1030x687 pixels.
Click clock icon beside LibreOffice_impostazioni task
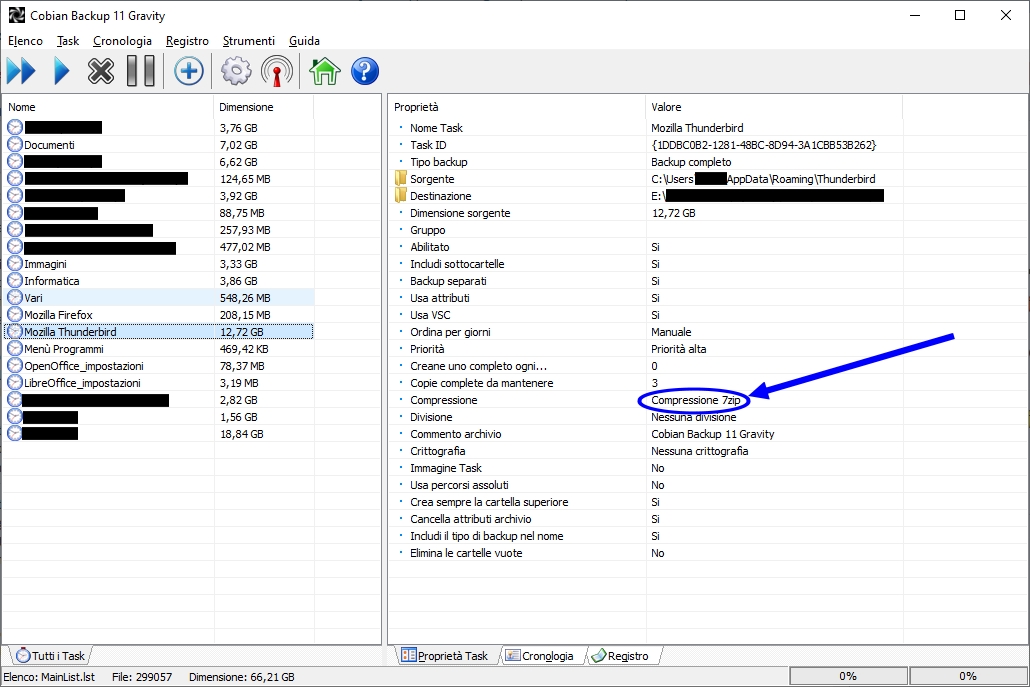14,383
